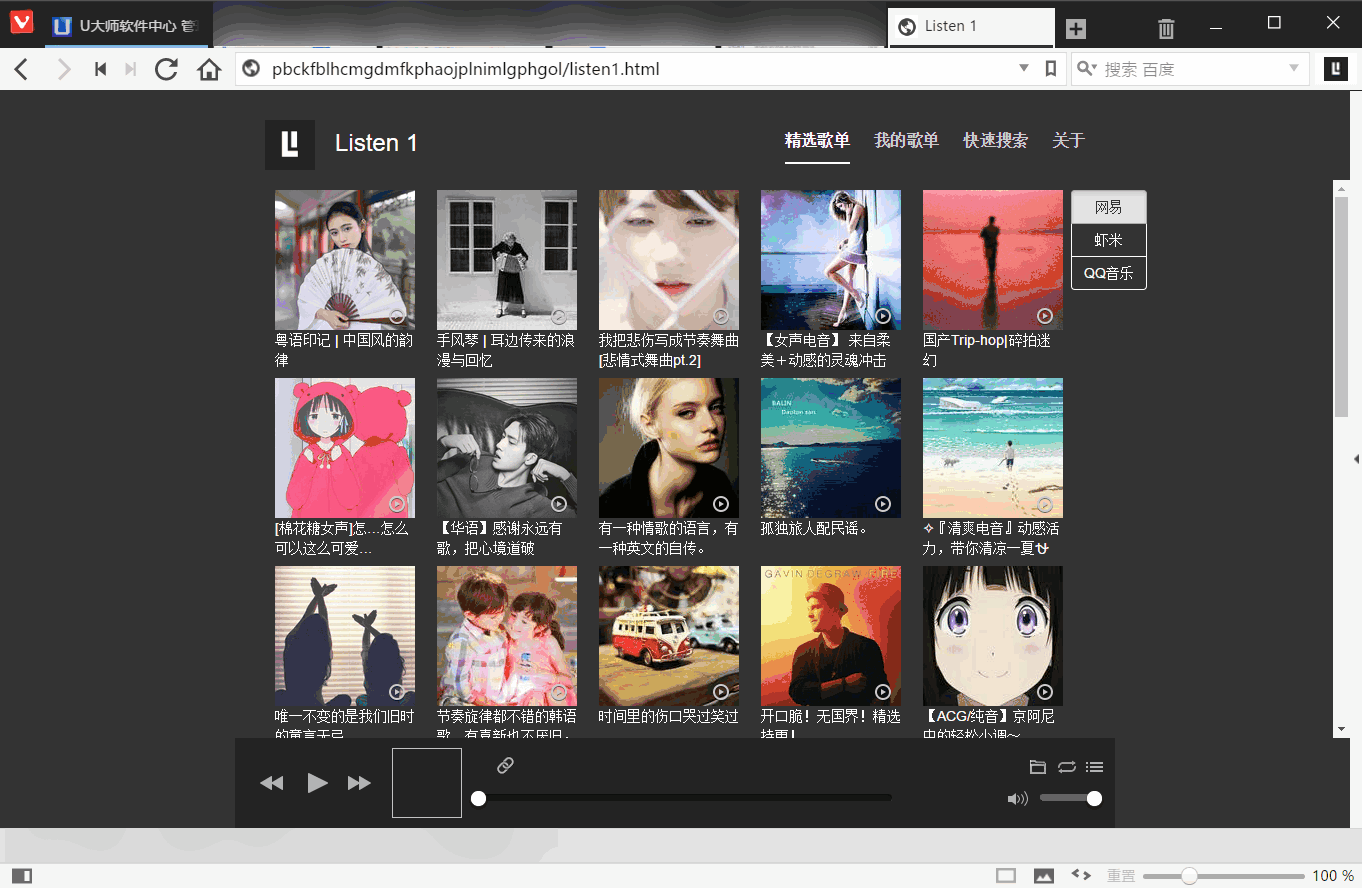The width and height of the screenshot is (1362, 888).
Task: Choose the QQ音乐 source
Action: (1108, 273)
